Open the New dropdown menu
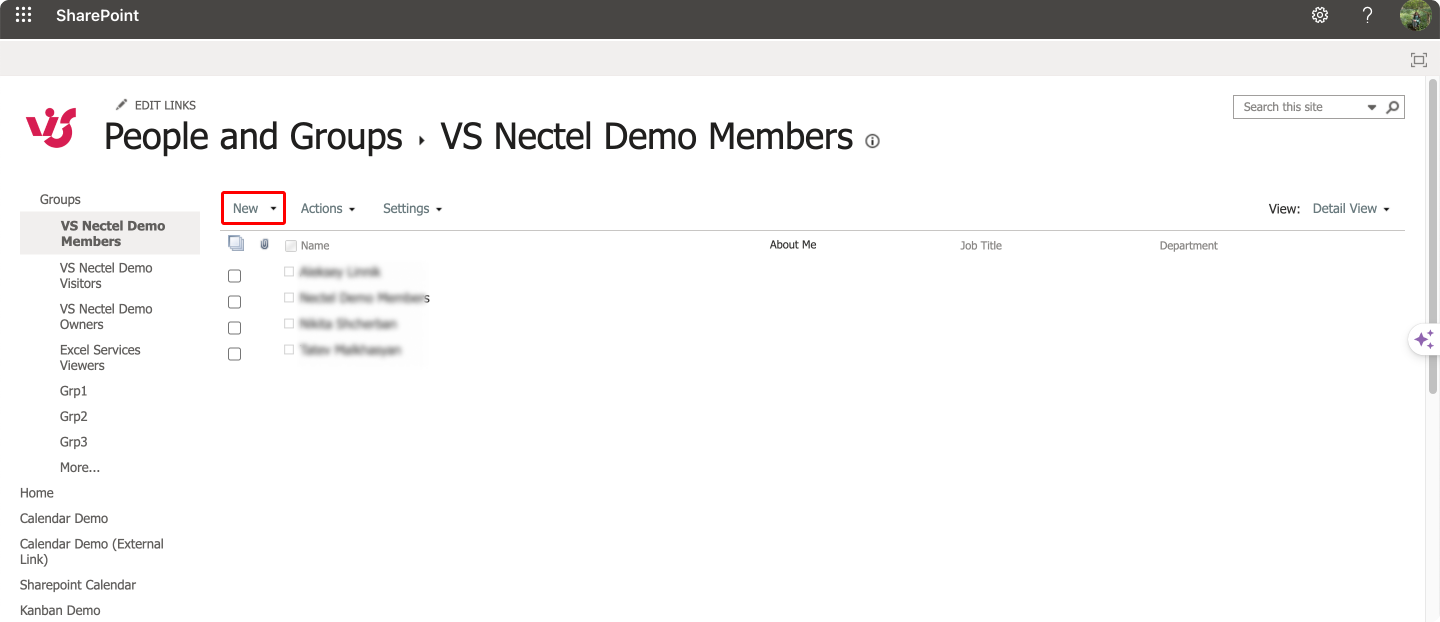Screen dimensions: 1440x622 click(x=254, y=208)
